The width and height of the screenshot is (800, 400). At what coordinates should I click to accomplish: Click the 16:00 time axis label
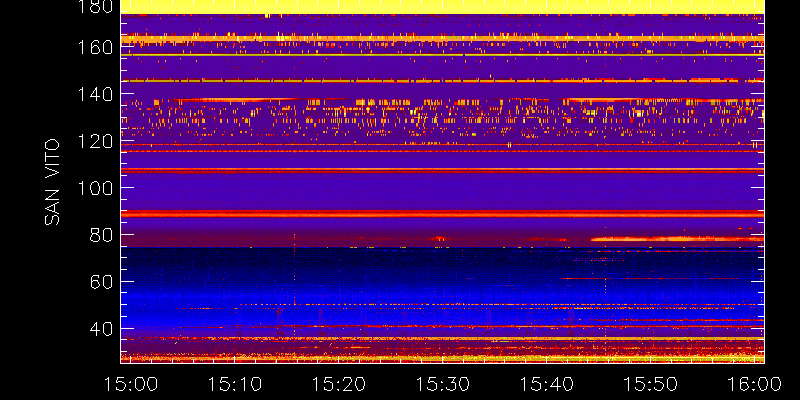coord(755,384)
